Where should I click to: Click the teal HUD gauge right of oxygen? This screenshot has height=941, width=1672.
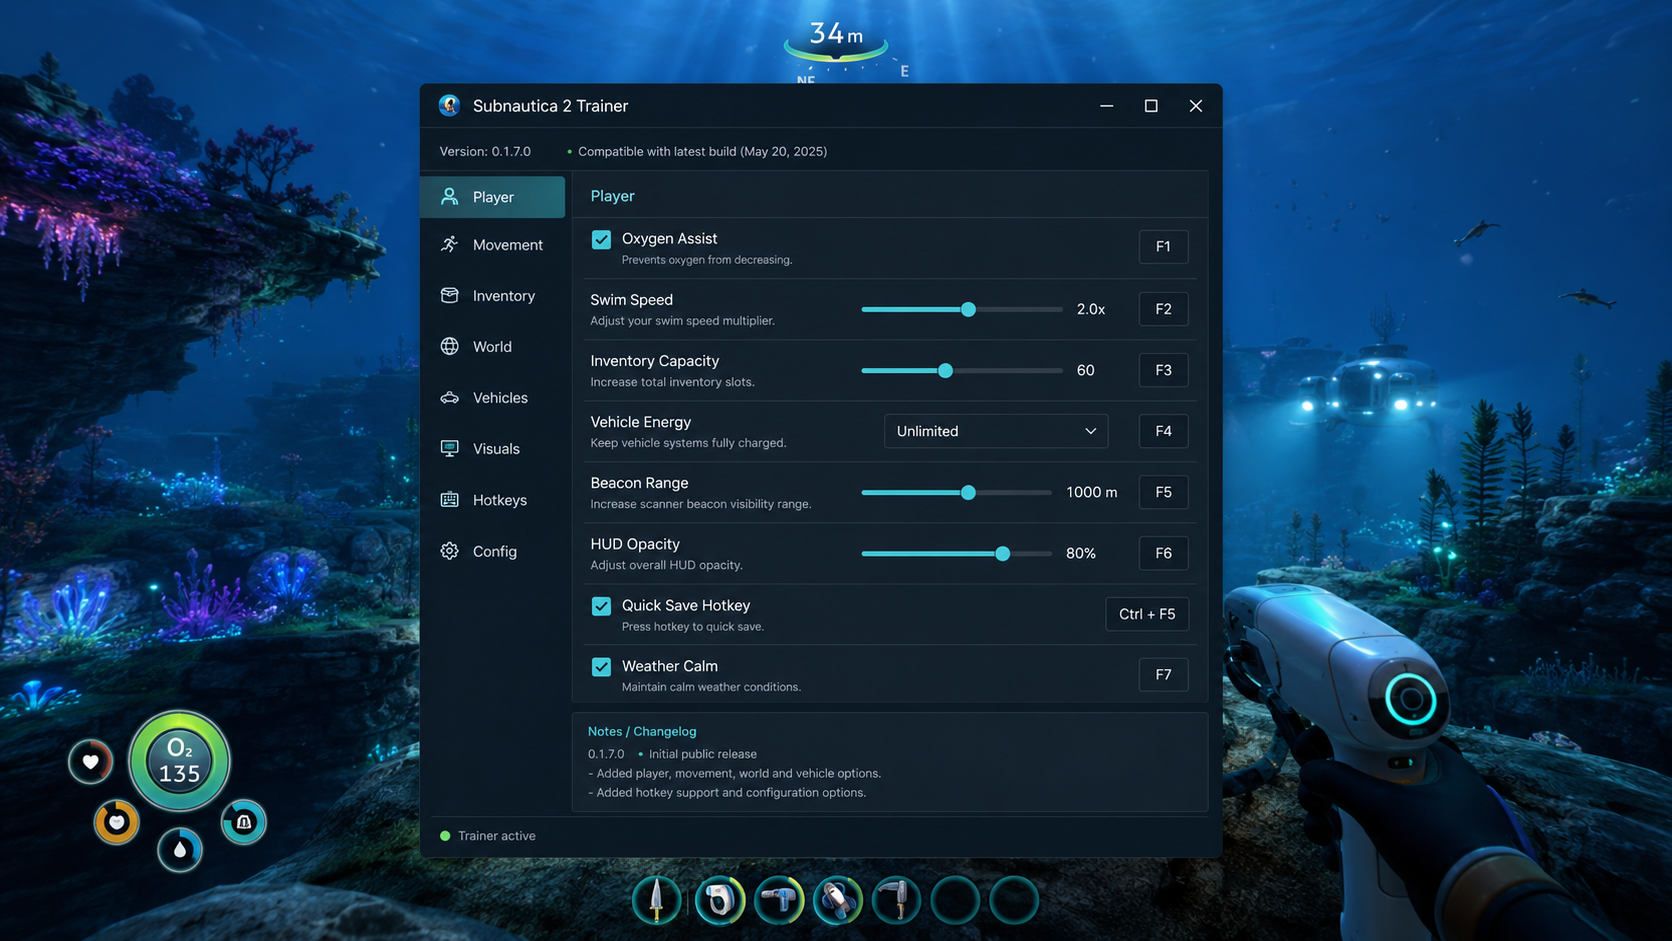[243, 822]
